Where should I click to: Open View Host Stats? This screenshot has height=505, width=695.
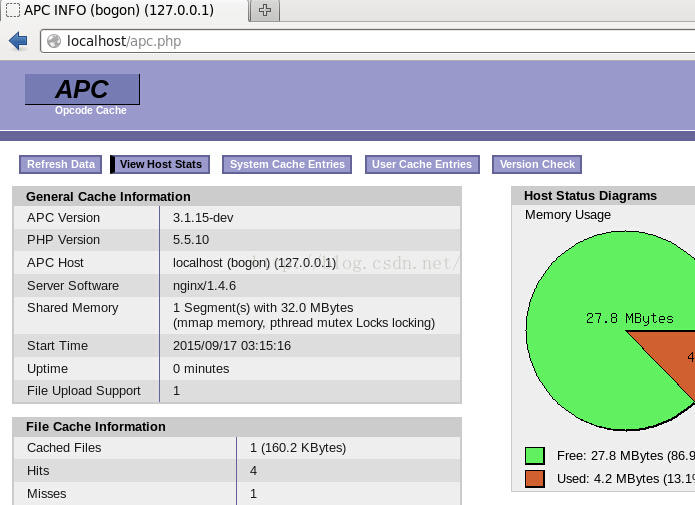160,164
